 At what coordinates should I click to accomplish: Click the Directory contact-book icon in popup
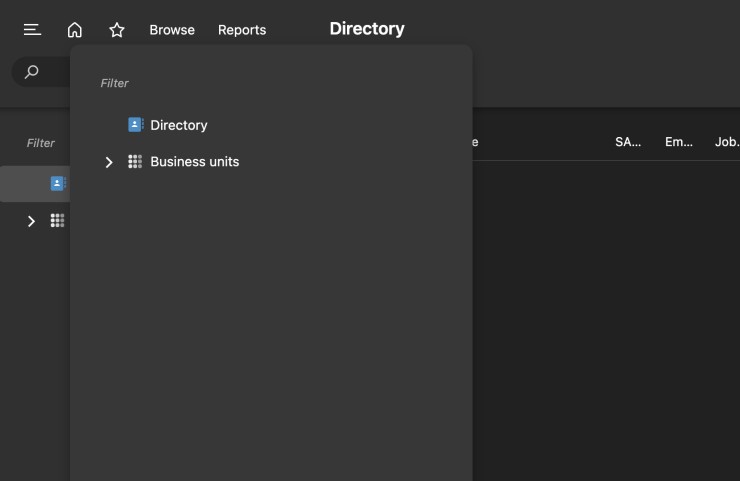136,125
